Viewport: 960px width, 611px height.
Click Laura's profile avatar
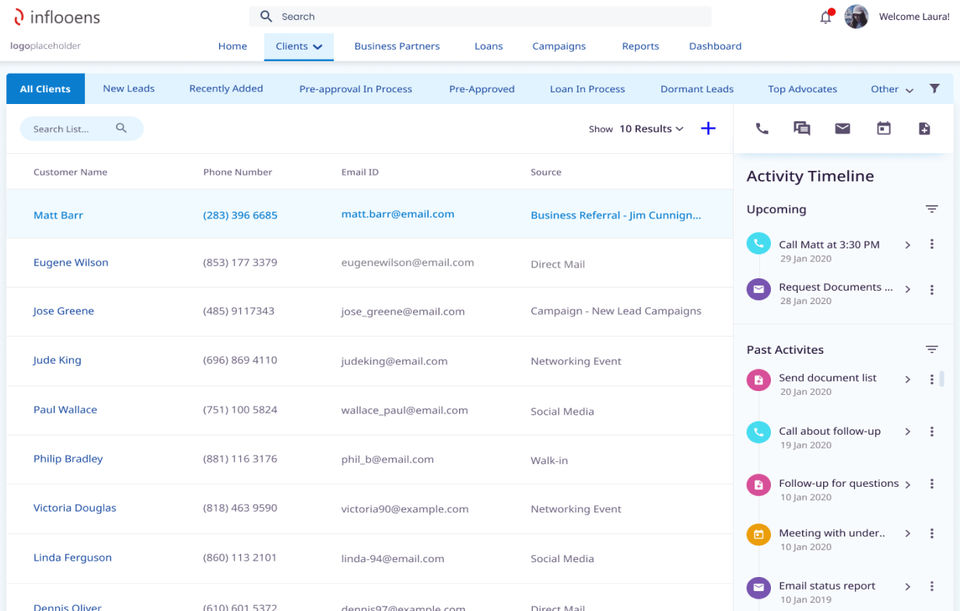point(856,17)
